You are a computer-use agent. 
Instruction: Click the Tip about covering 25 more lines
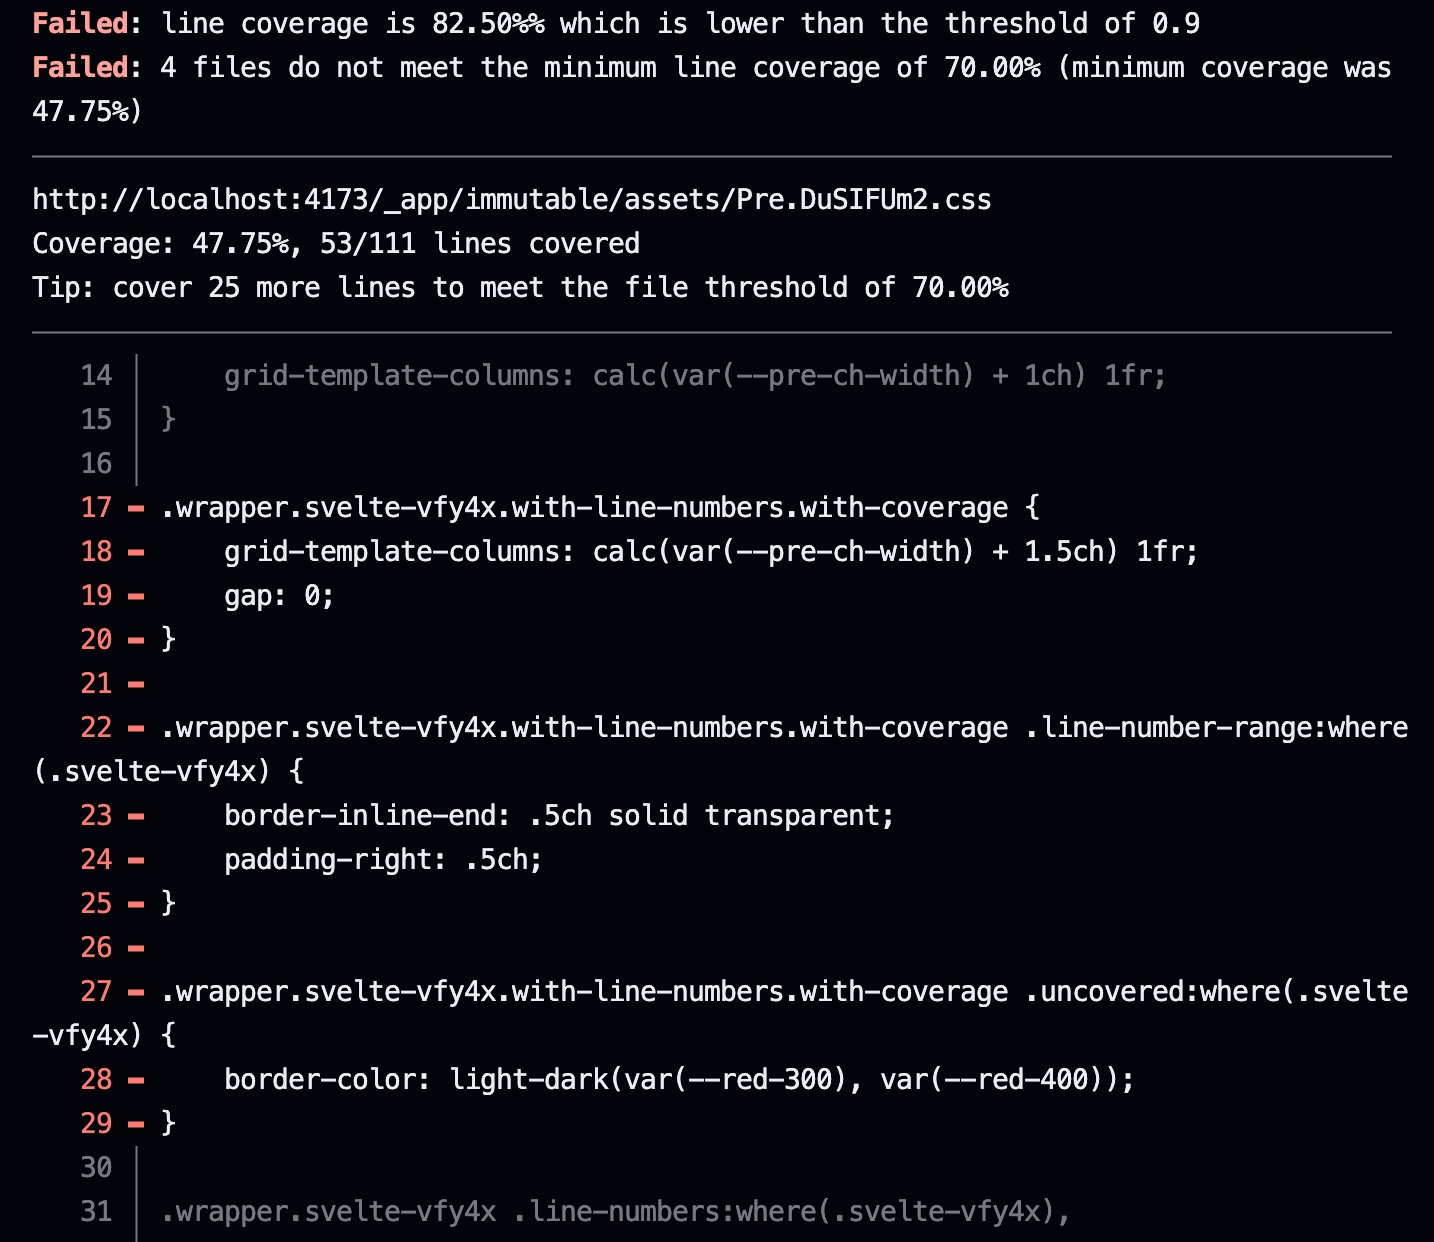click(x=520, y=287)
